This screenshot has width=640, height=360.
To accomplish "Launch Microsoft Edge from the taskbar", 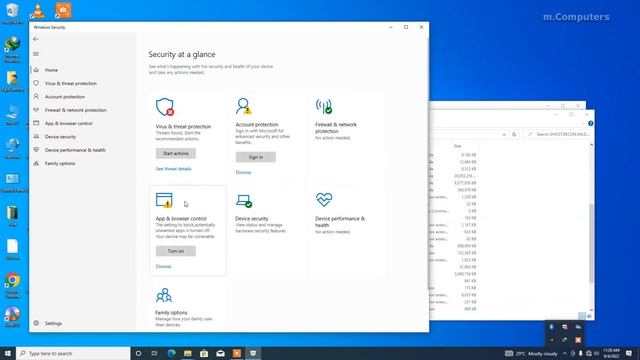I will [x=171, y=353].
